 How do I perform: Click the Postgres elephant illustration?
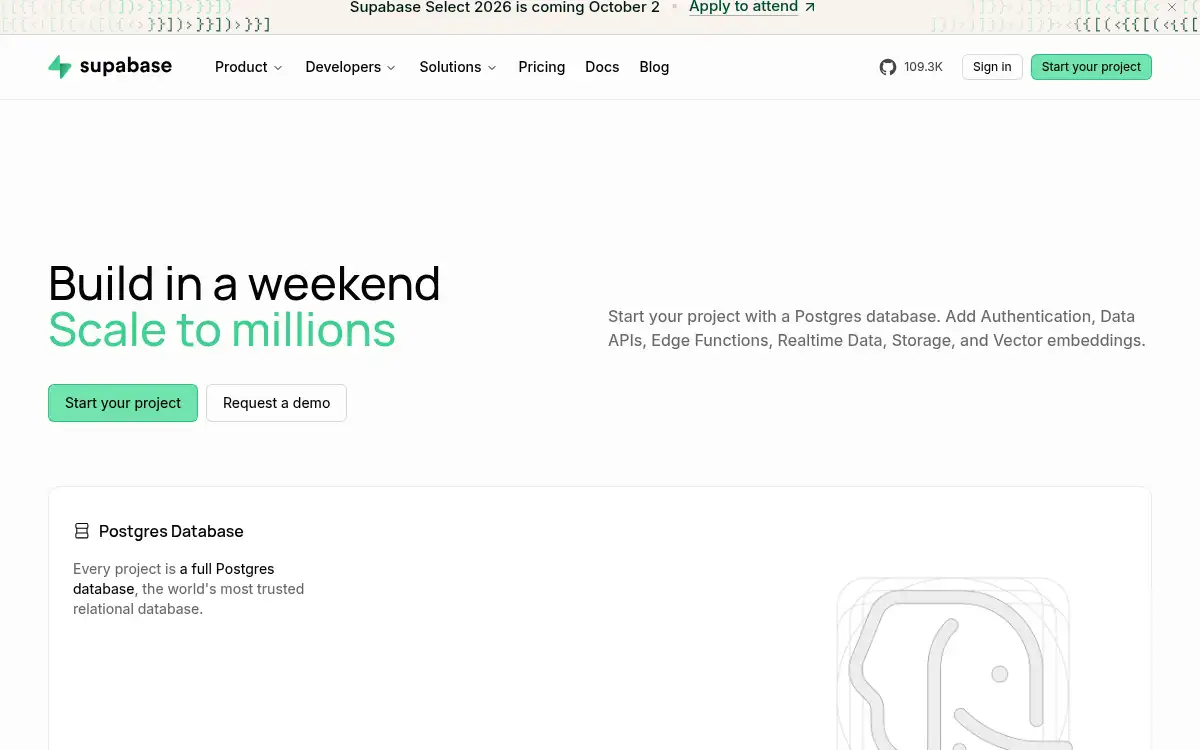point(953,664)
